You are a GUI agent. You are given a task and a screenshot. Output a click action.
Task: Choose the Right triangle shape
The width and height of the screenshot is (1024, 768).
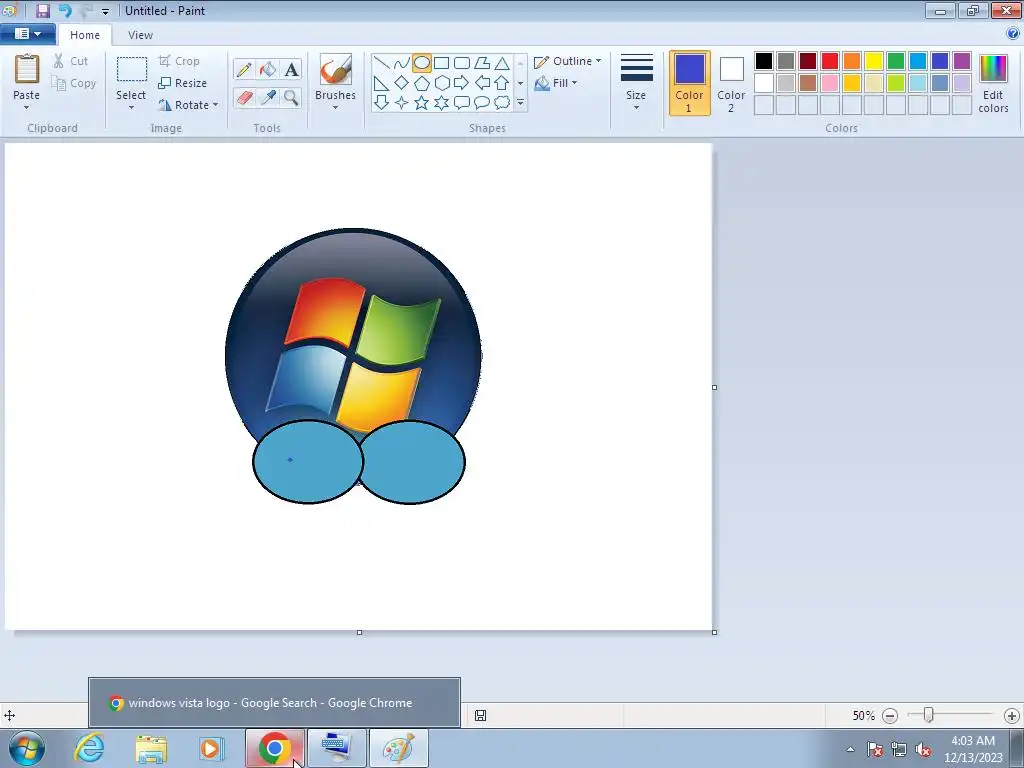(x=381, y=83)
